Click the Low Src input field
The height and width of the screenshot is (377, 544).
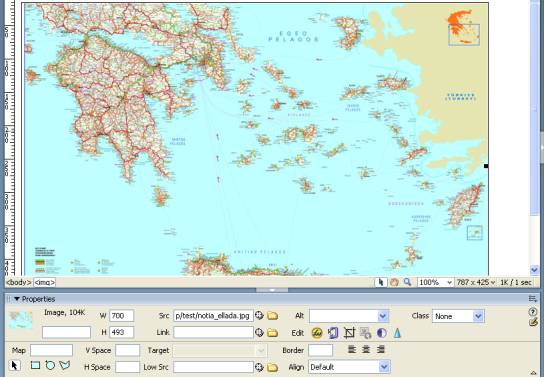pyautogui.click(x=213, y=367)
